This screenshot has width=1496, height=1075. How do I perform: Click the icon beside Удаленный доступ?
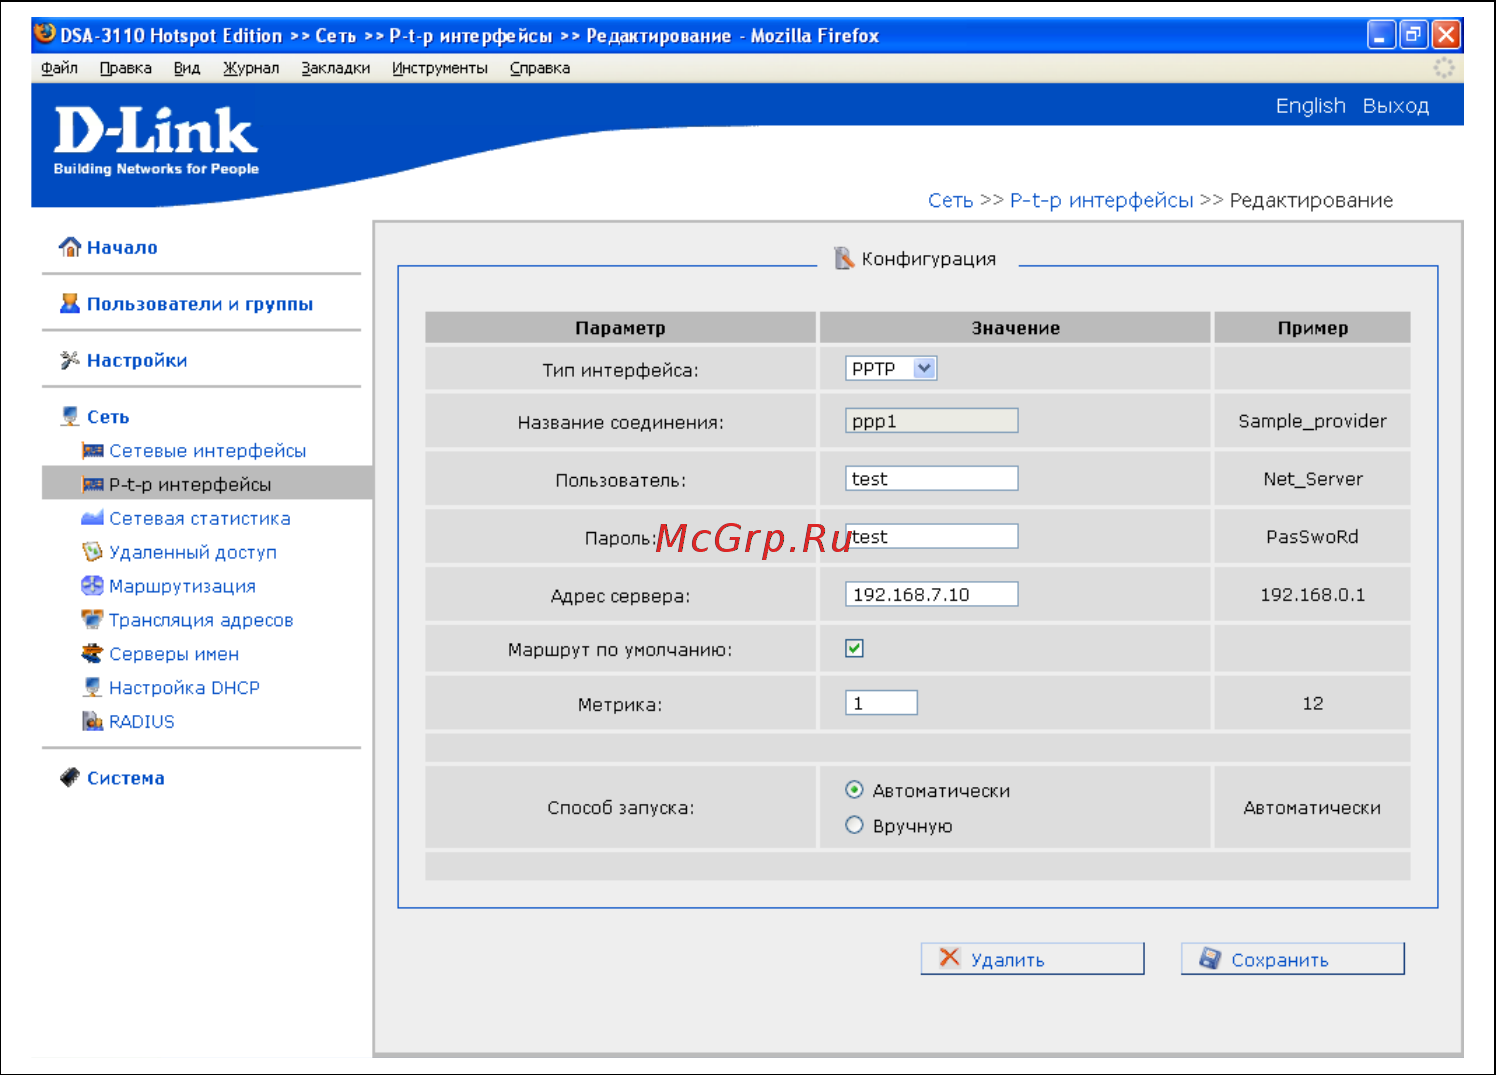pyautogui.click(x=93, y=552)
